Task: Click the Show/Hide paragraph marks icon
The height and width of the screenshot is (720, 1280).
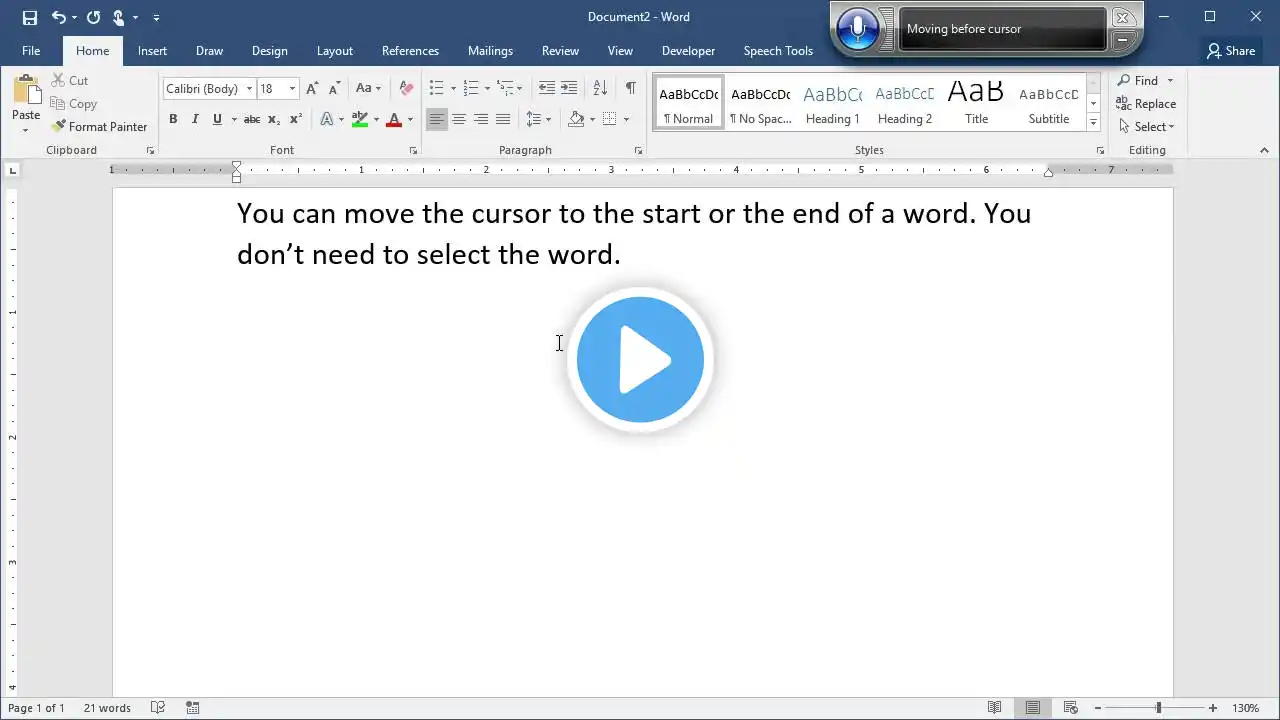Action: (630, 88)
